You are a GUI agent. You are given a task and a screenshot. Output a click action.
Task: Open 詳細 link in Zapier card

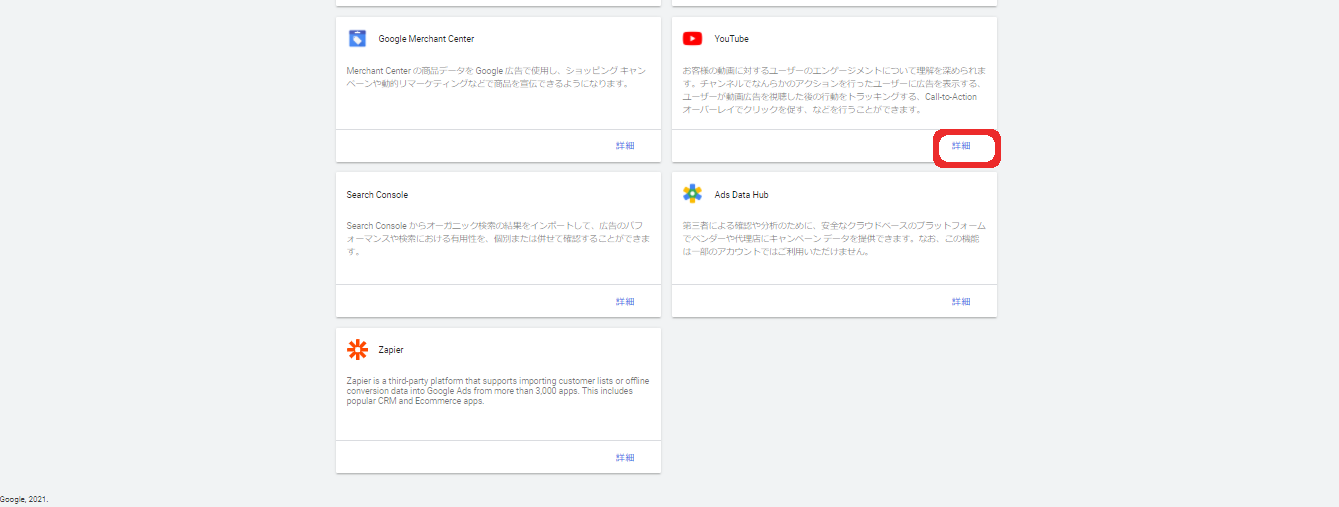pos(625,458)
